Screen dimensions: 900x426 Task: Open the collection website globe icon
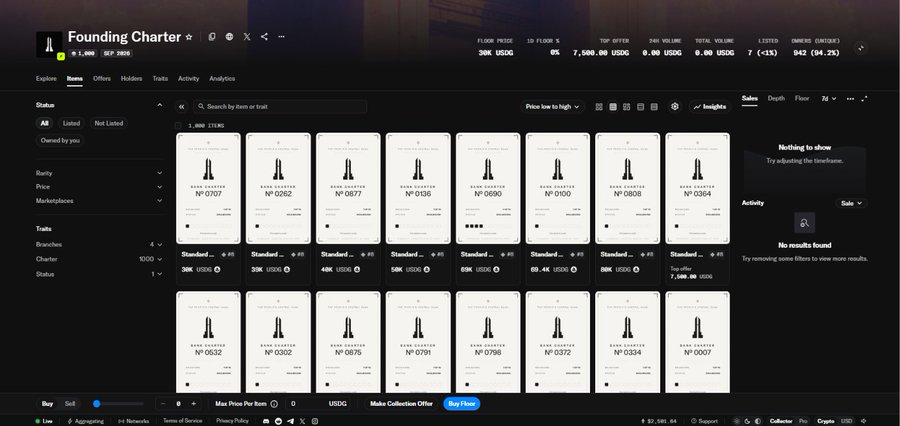[230, 37]
